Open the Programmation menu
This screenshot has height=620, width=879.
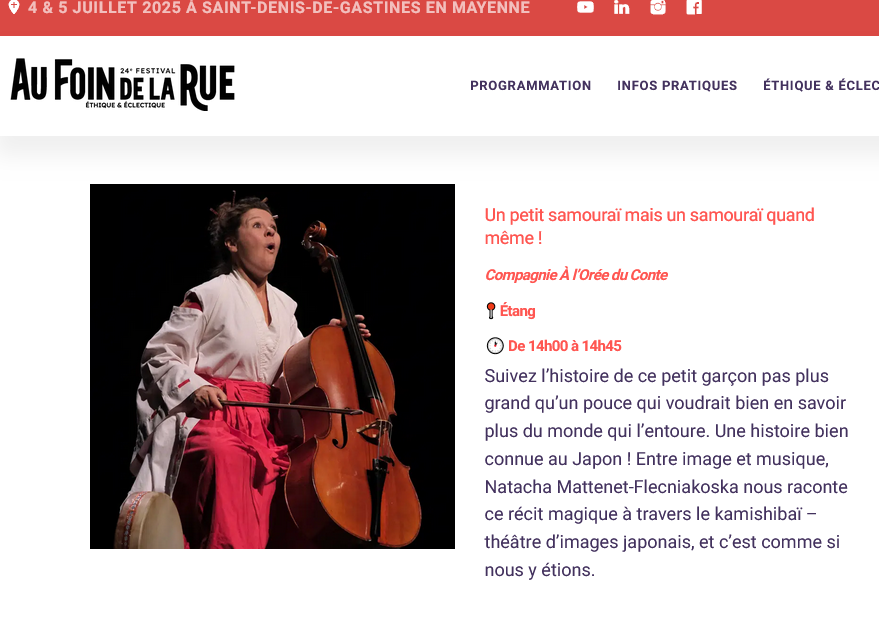(530, 85)
